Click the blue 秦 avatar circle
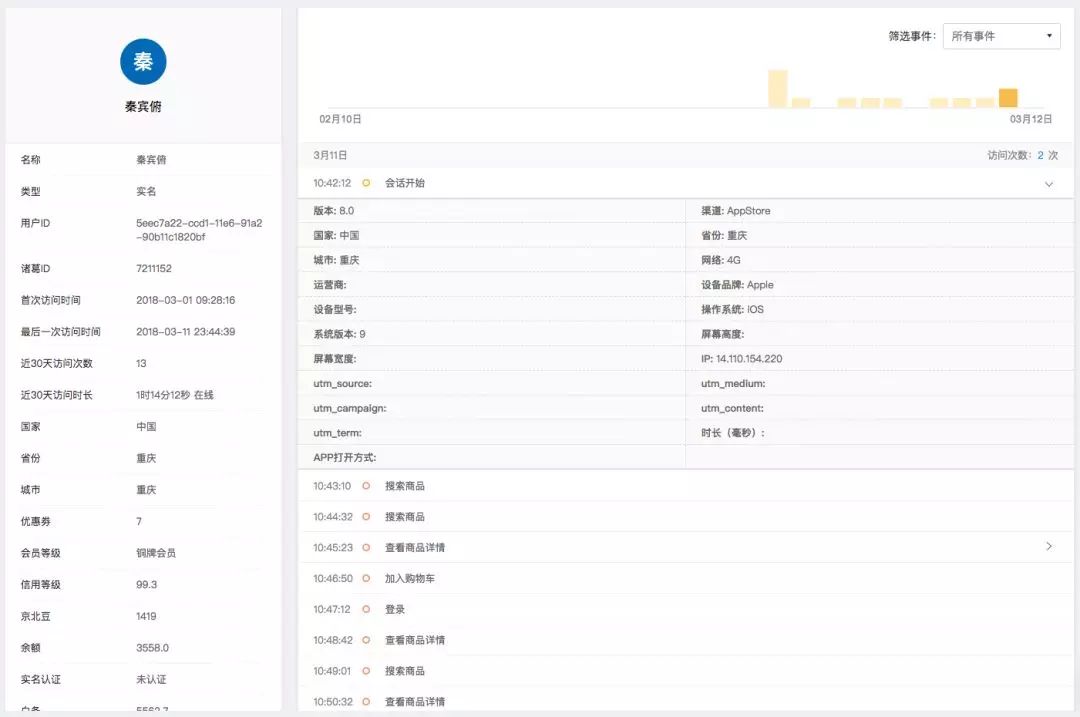The image size is (1080, 717). click(x=143, y=61)
